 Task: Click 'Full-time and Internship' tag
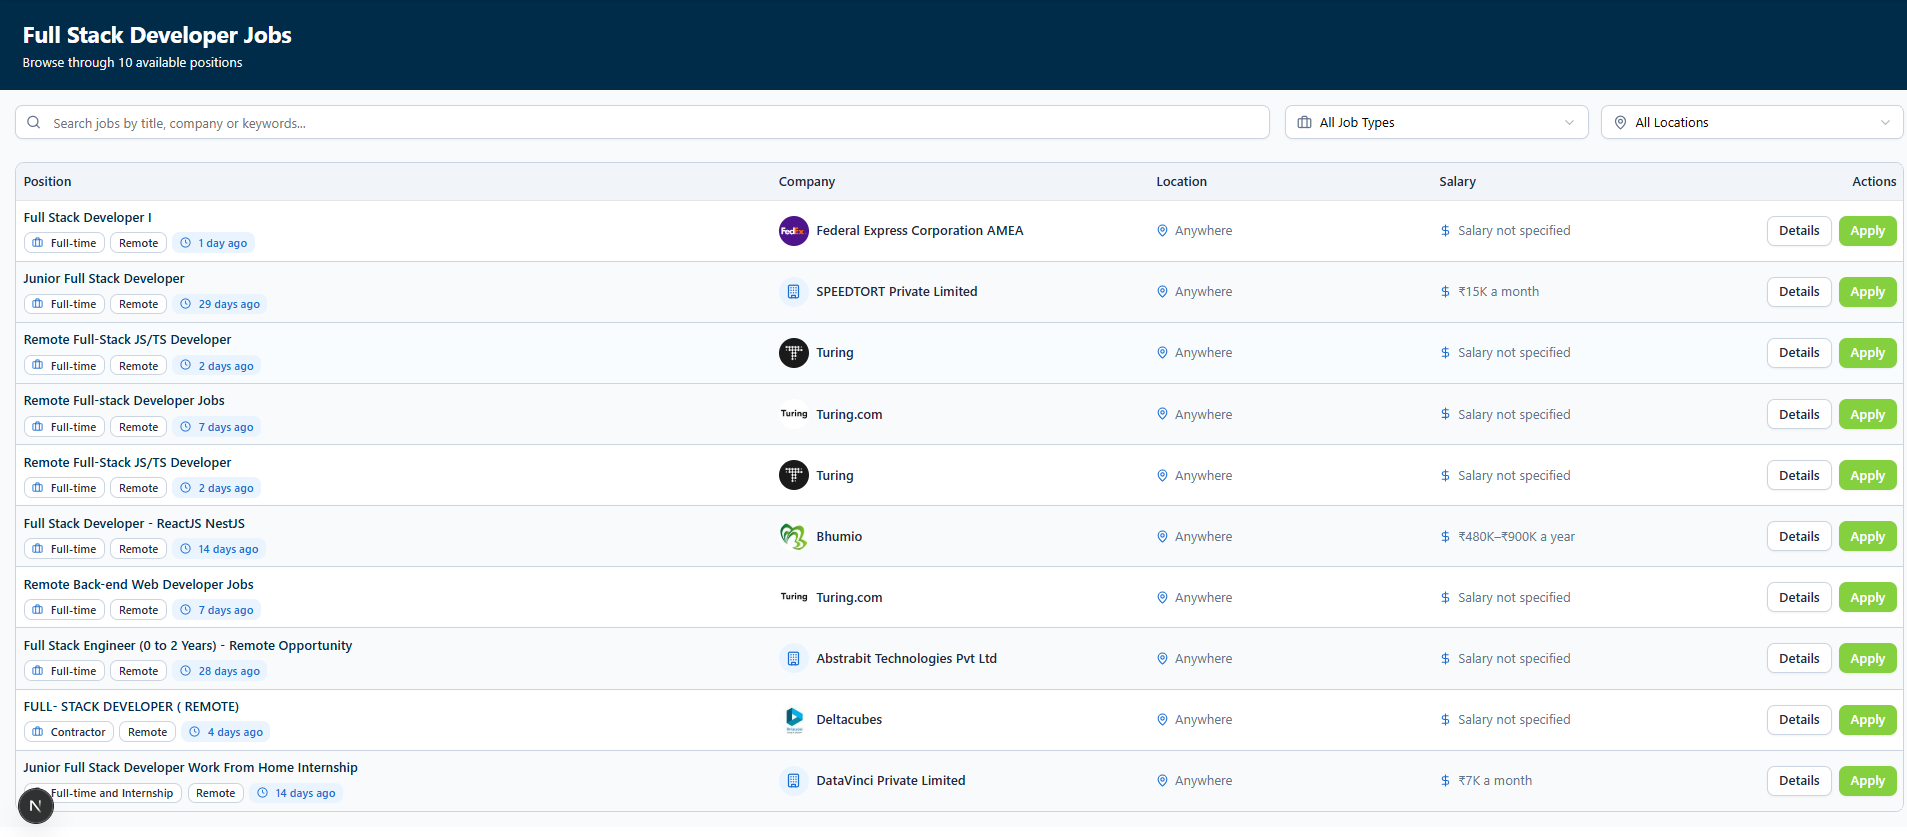102,793
